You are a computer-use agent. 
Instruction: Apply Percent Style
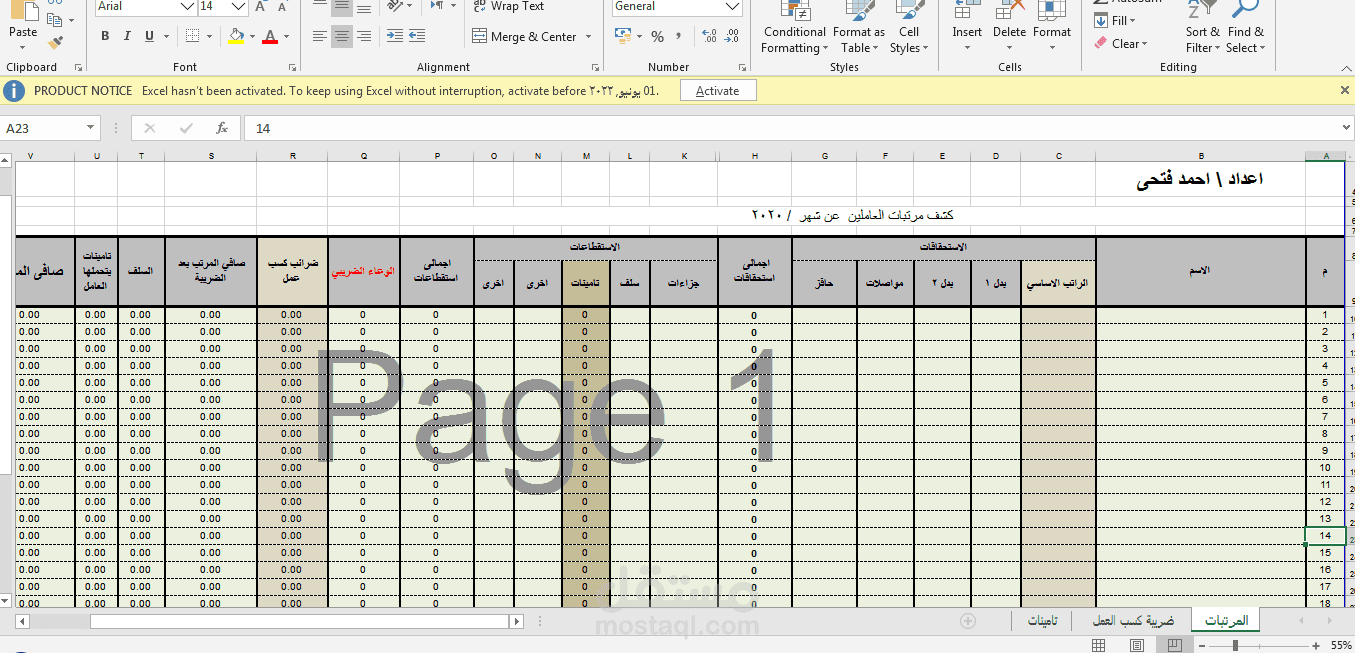click(x=657, y=37)
